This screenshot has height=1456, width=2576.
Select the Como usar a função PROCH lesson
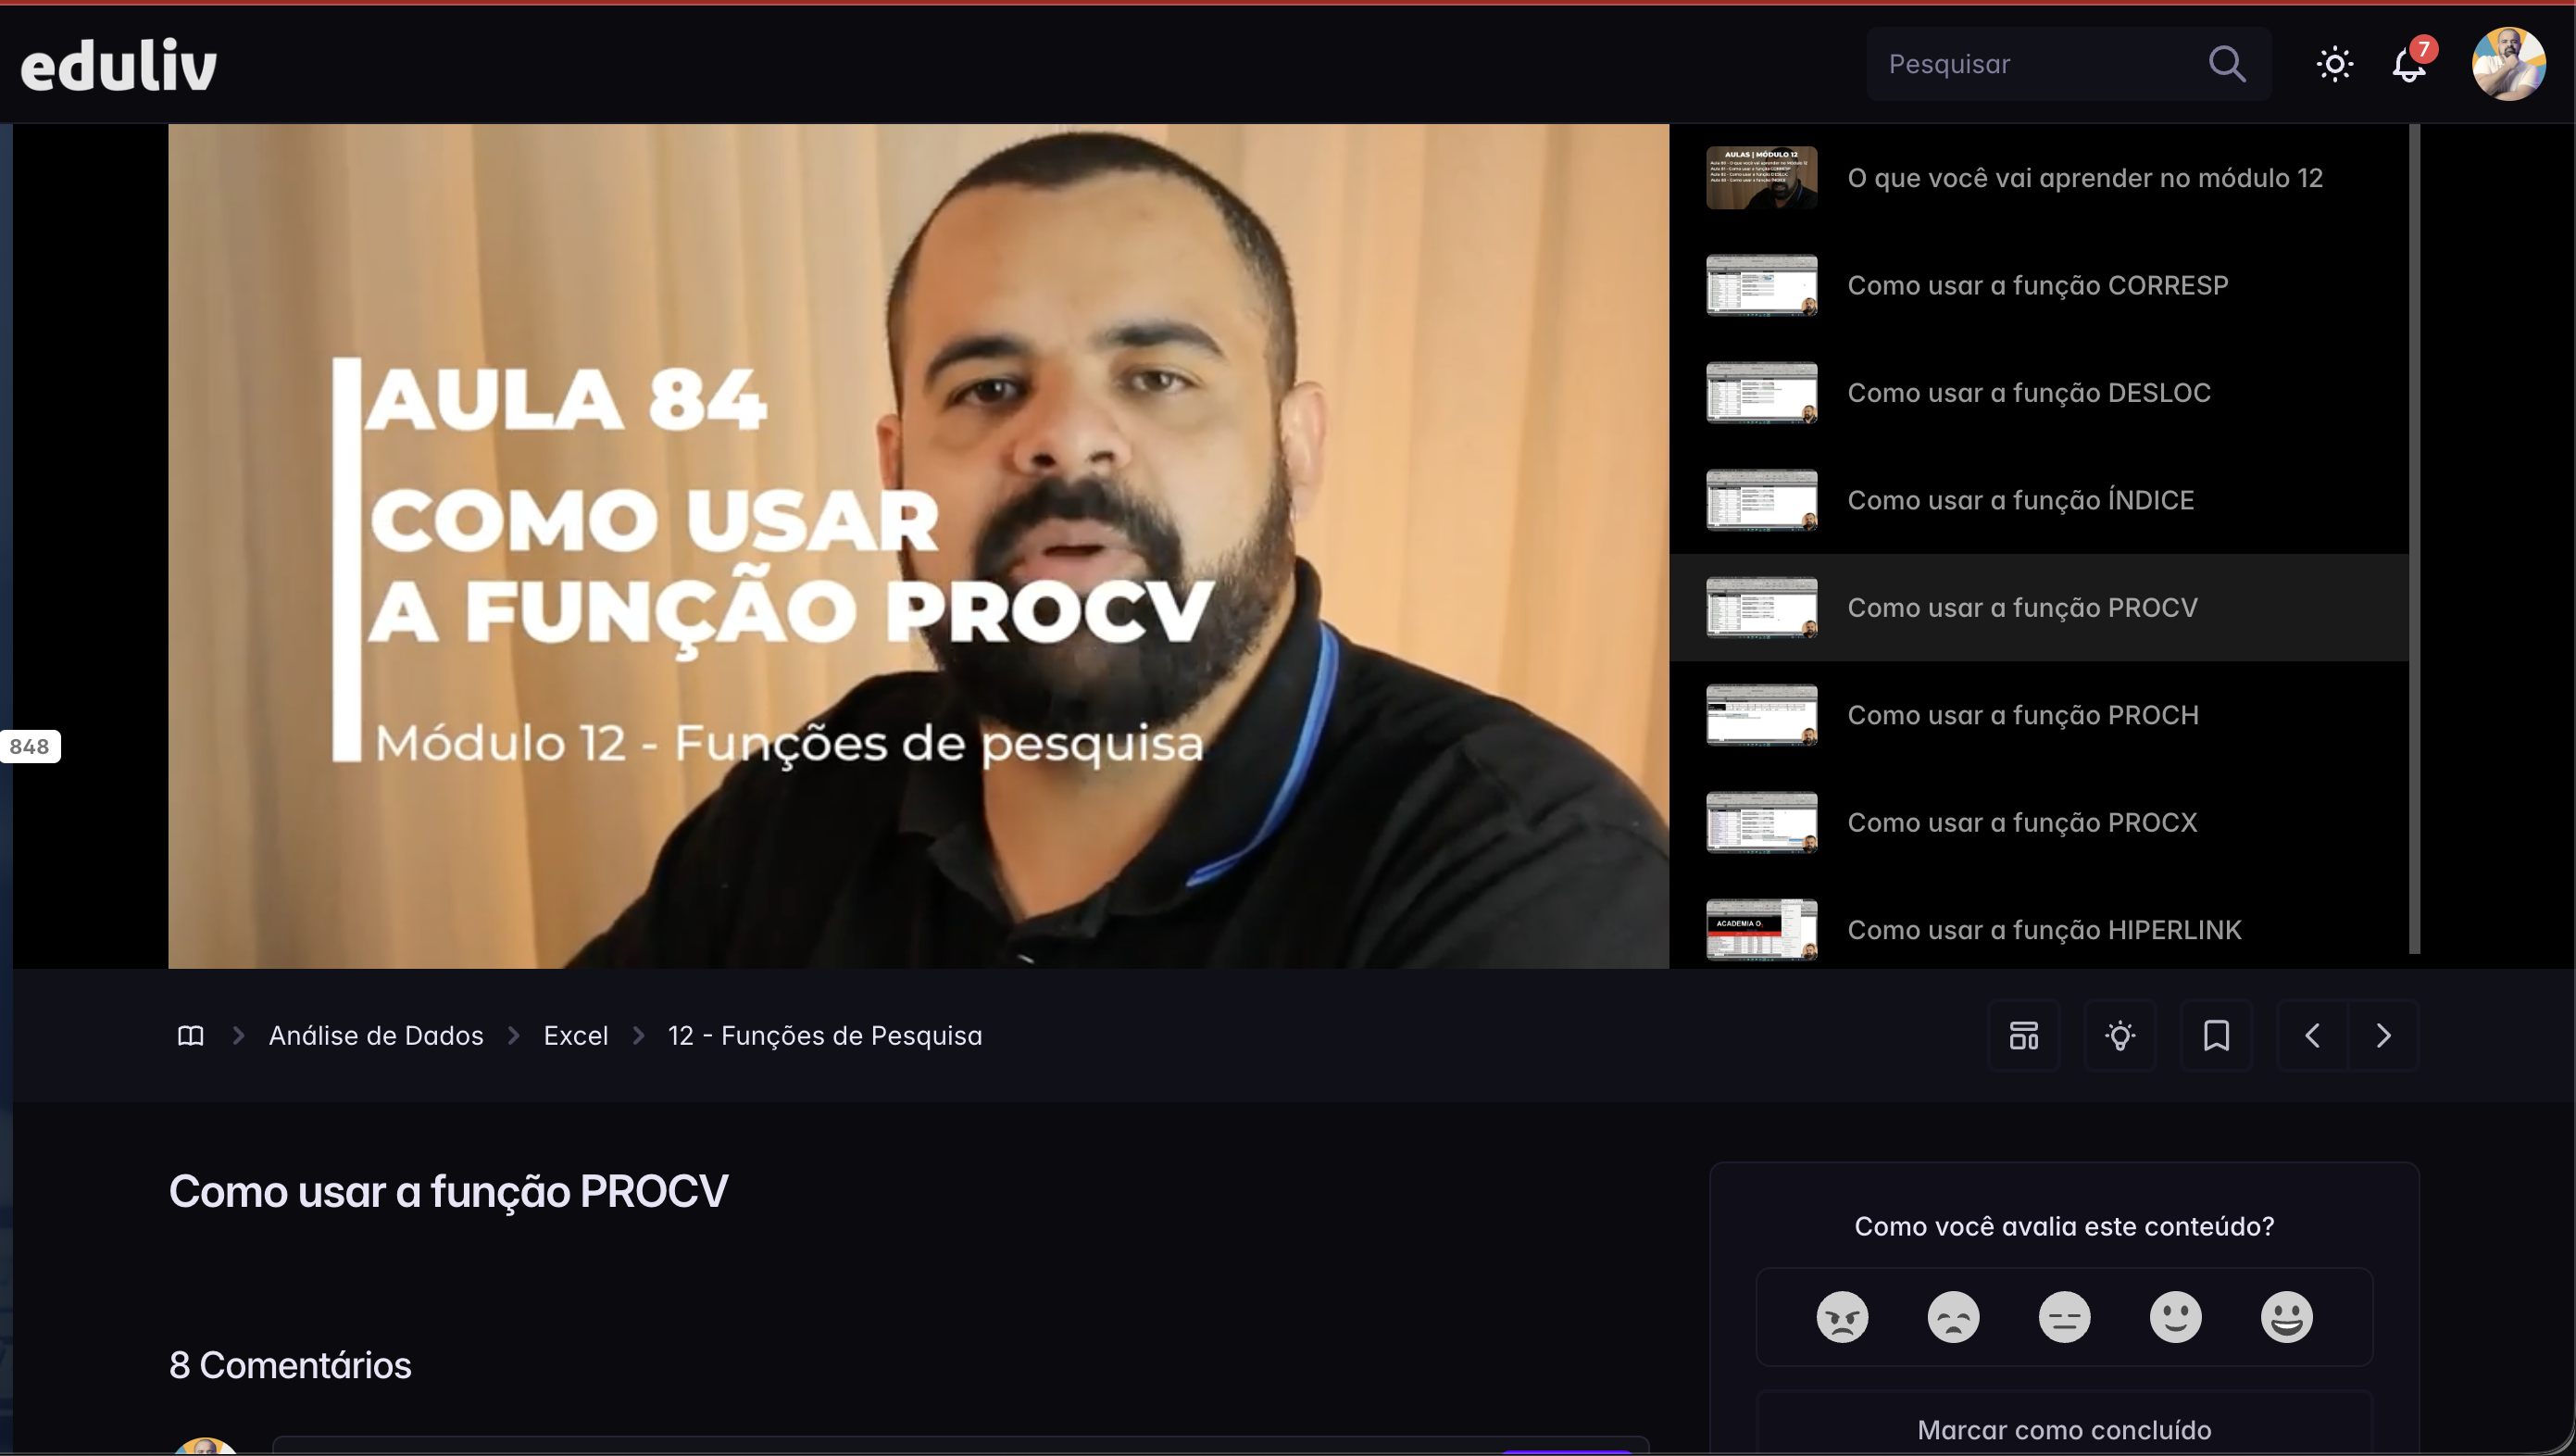2040,715
